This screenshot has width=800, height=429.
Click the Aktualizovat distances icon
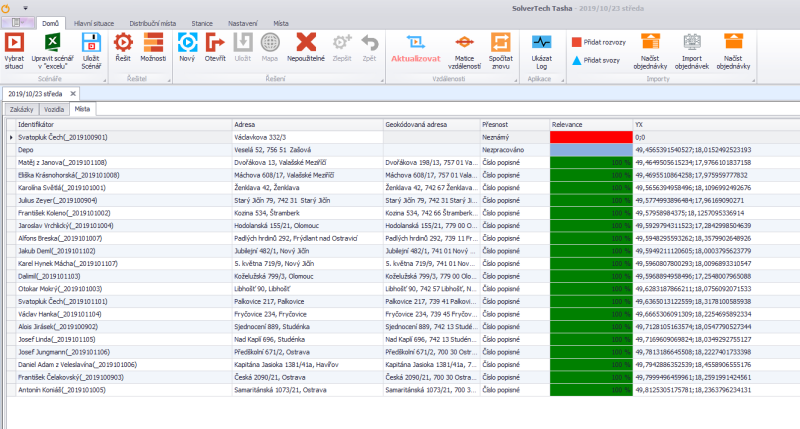(x=415, y=43)
